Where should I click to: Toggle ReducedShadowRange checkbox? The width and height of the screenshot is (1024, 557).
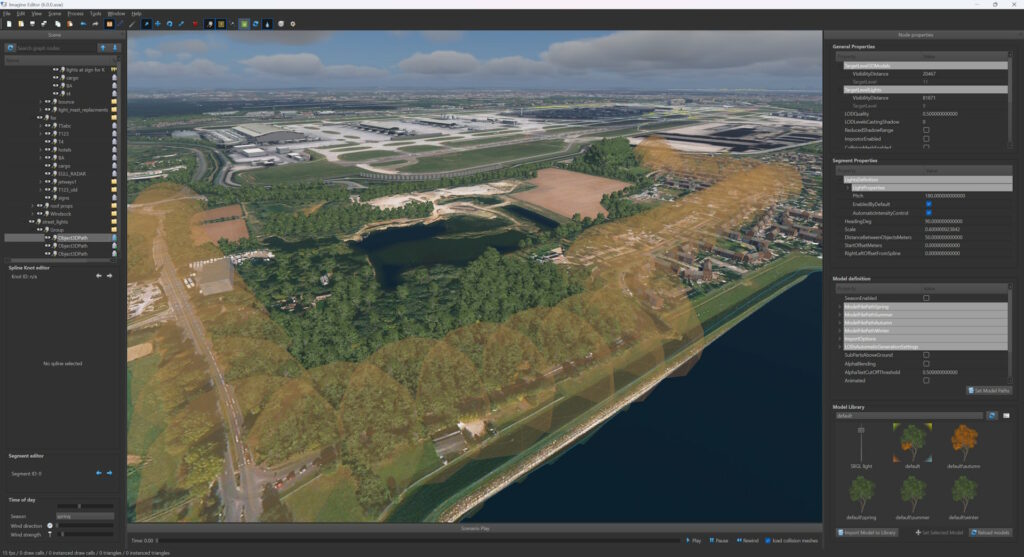tap(926, 131)
